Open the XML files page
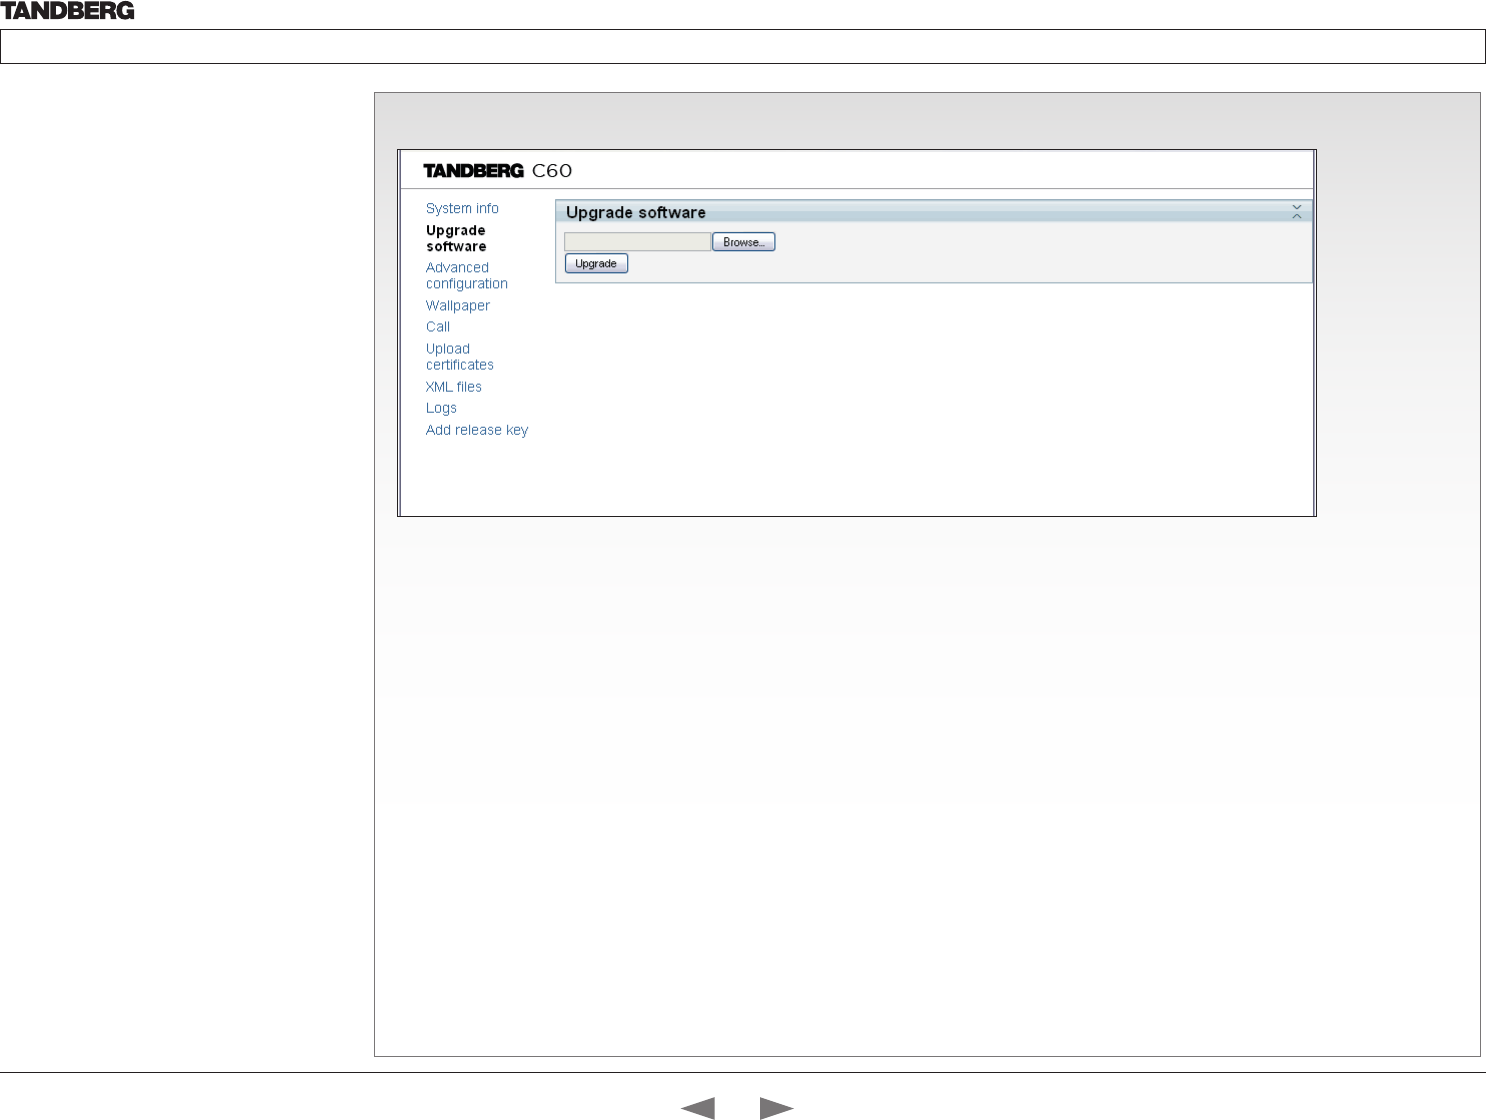This screenshot has width=1486, height=1120. click(x=454, y=387)
